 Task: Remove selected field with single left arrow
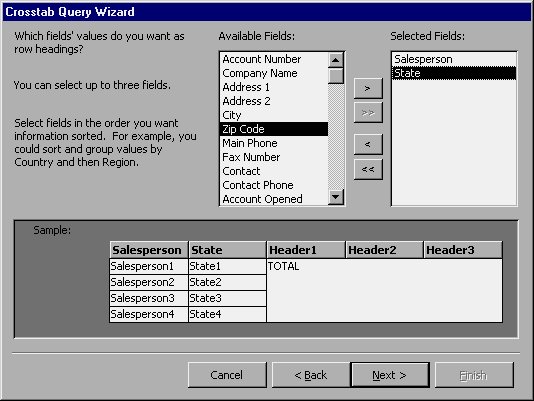(x=368, y=144)
